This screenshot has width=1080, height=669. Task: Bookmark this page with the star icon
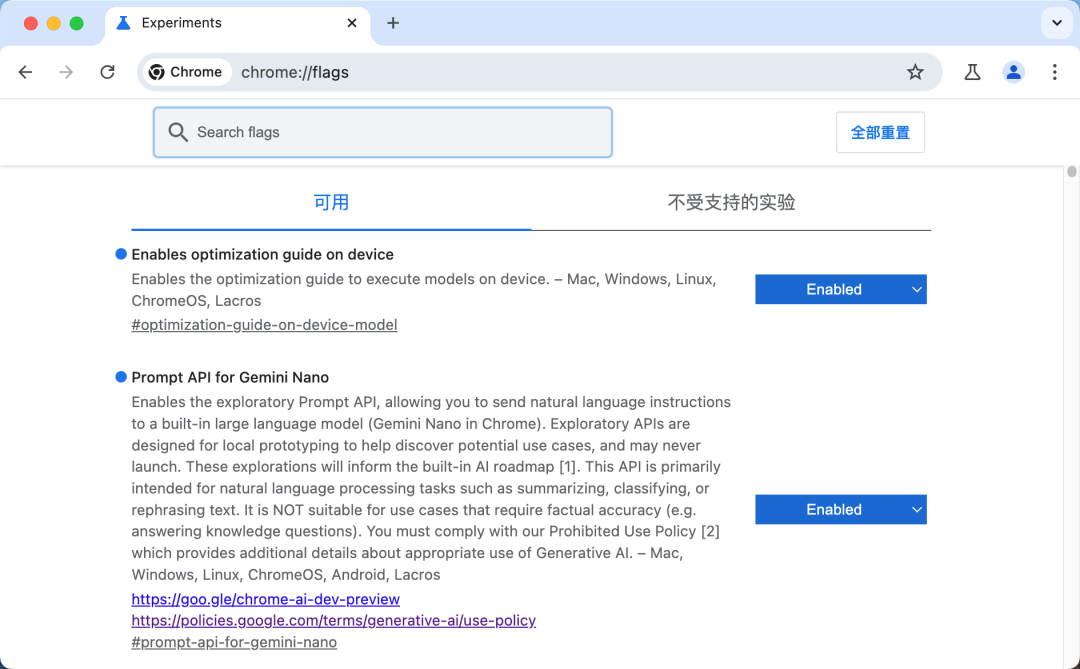tap(915, 72)
